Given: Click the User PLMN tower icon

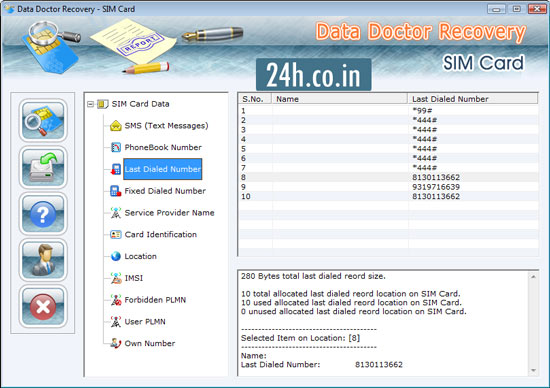Looking at the screenshot, I should (x=116, y=321).
